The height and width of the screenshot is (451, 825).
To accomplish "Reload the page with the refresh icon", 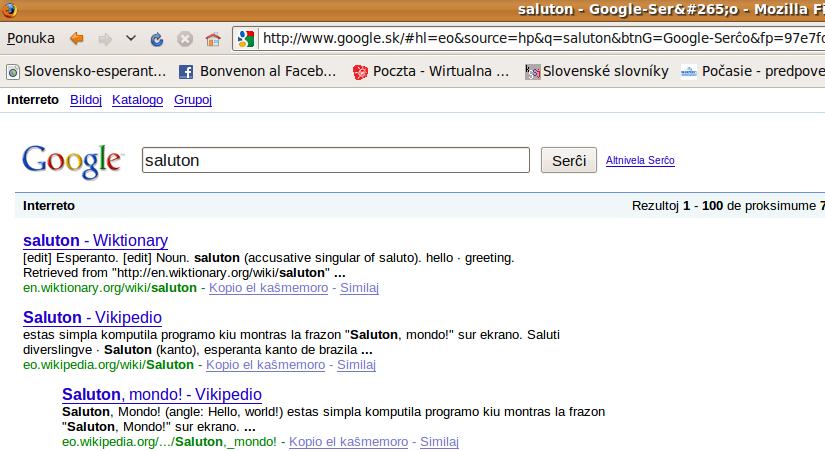I will (157, 39).
